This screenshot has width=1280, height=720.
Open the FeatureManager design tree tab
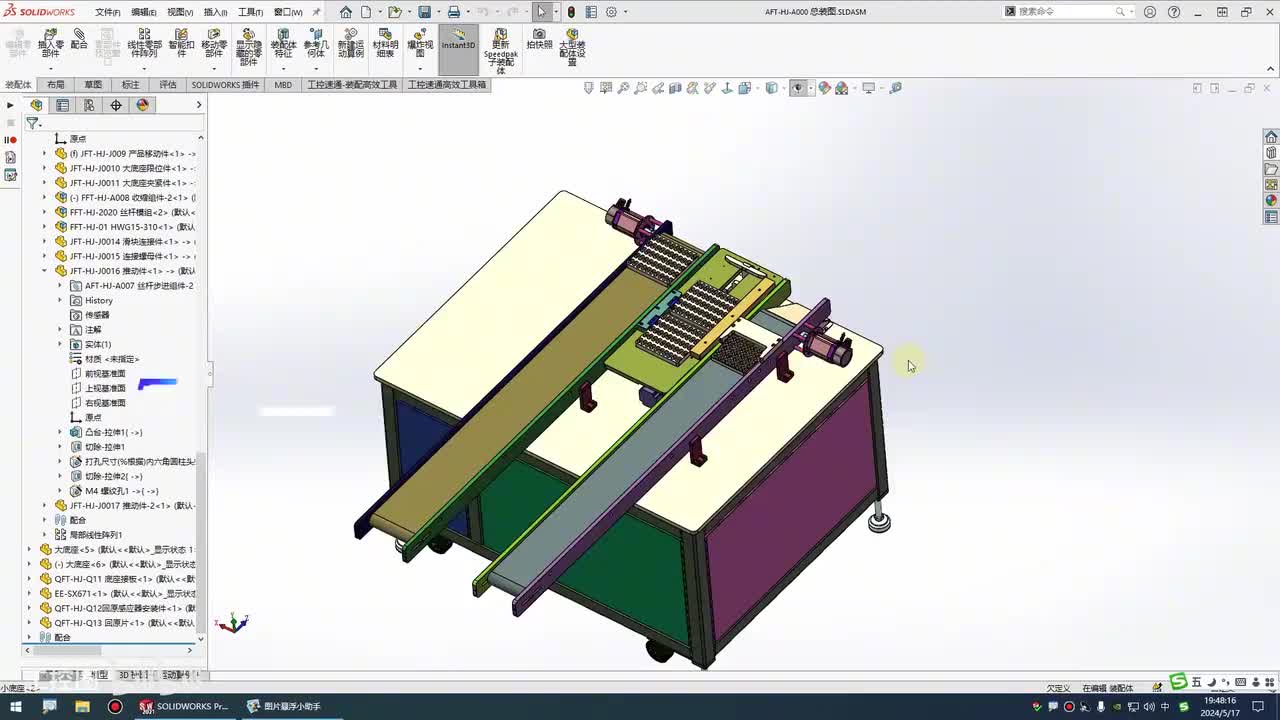[37, 105]
